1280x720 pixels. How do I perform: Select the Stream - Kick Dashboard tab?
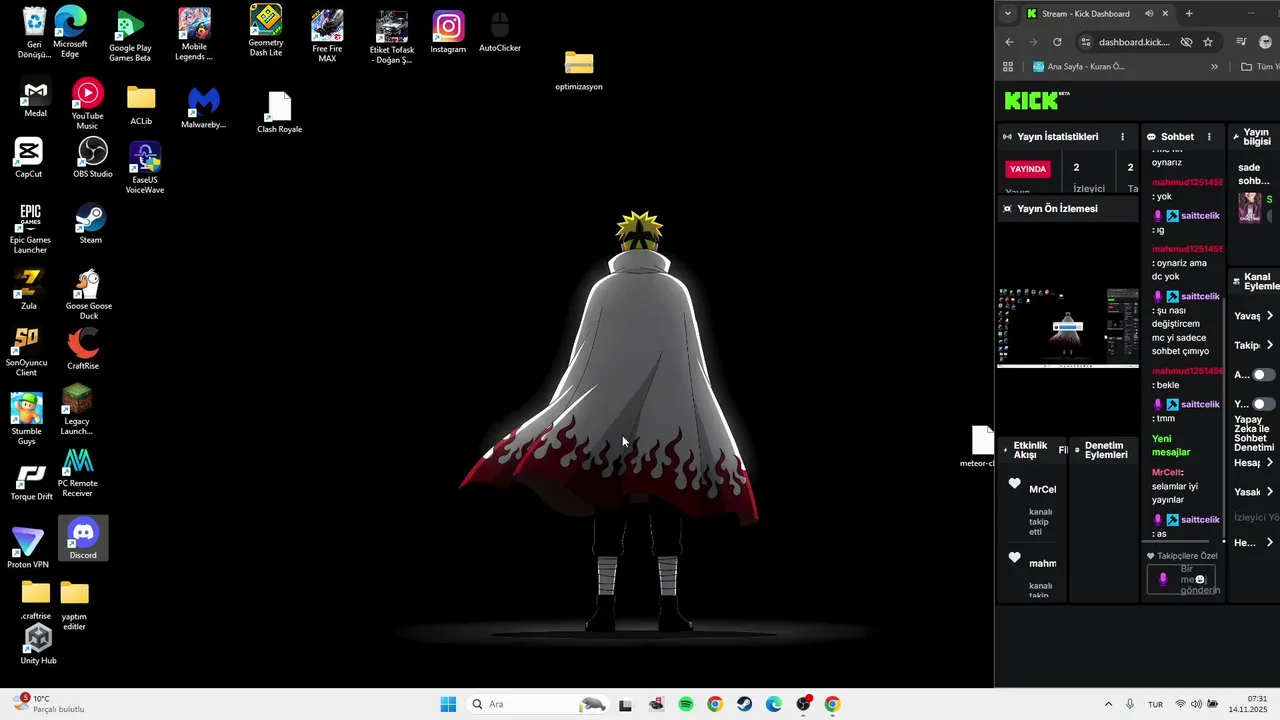tap(1098, 13)
